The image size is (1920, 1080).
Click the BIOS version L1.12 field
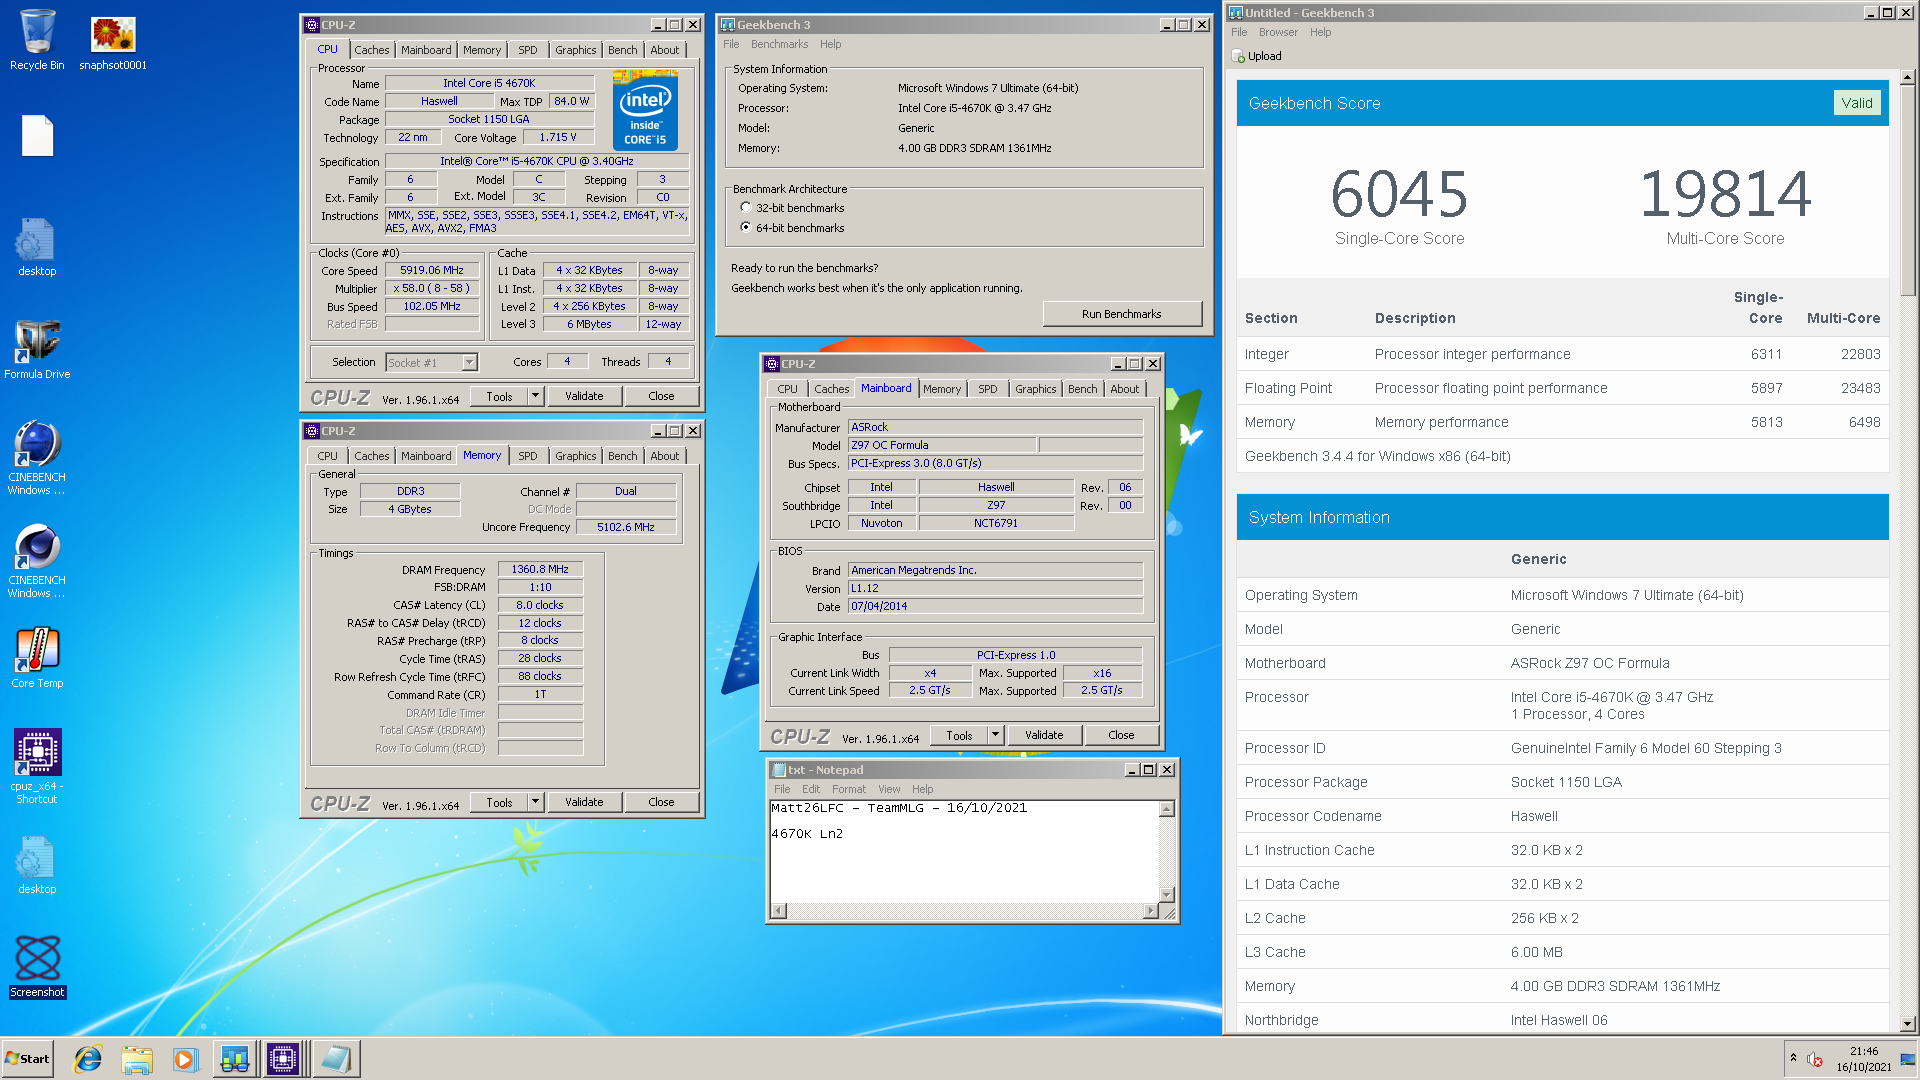995,589
